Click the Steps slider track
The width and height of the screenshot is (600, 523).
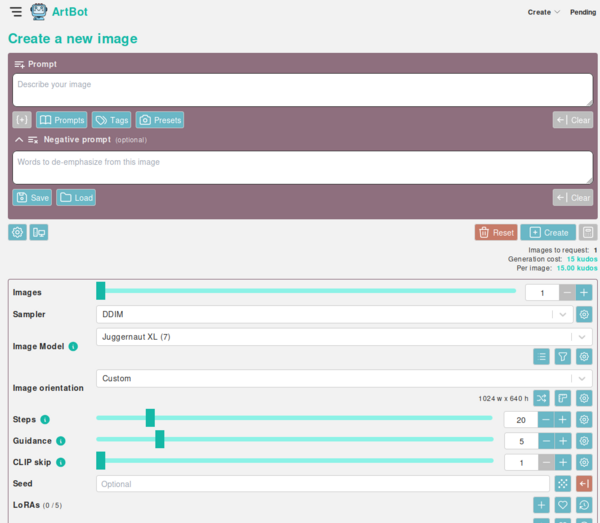tap(300, 418)
